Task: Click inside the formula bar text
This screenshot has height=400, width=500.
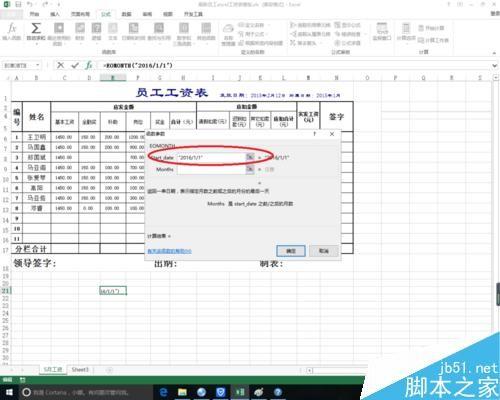Action: point(138,65)
